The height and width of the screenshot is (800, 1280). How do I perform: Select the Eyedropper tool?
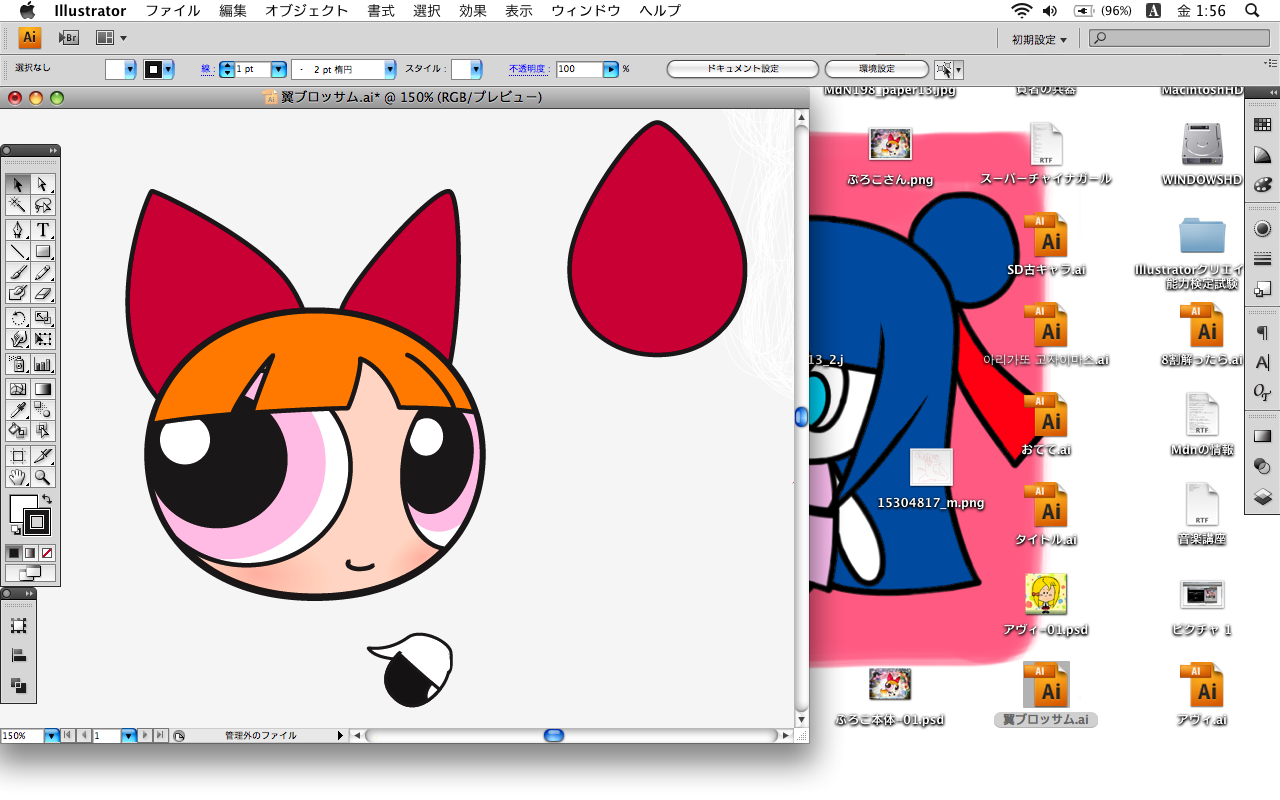click(x=18, y=410)
